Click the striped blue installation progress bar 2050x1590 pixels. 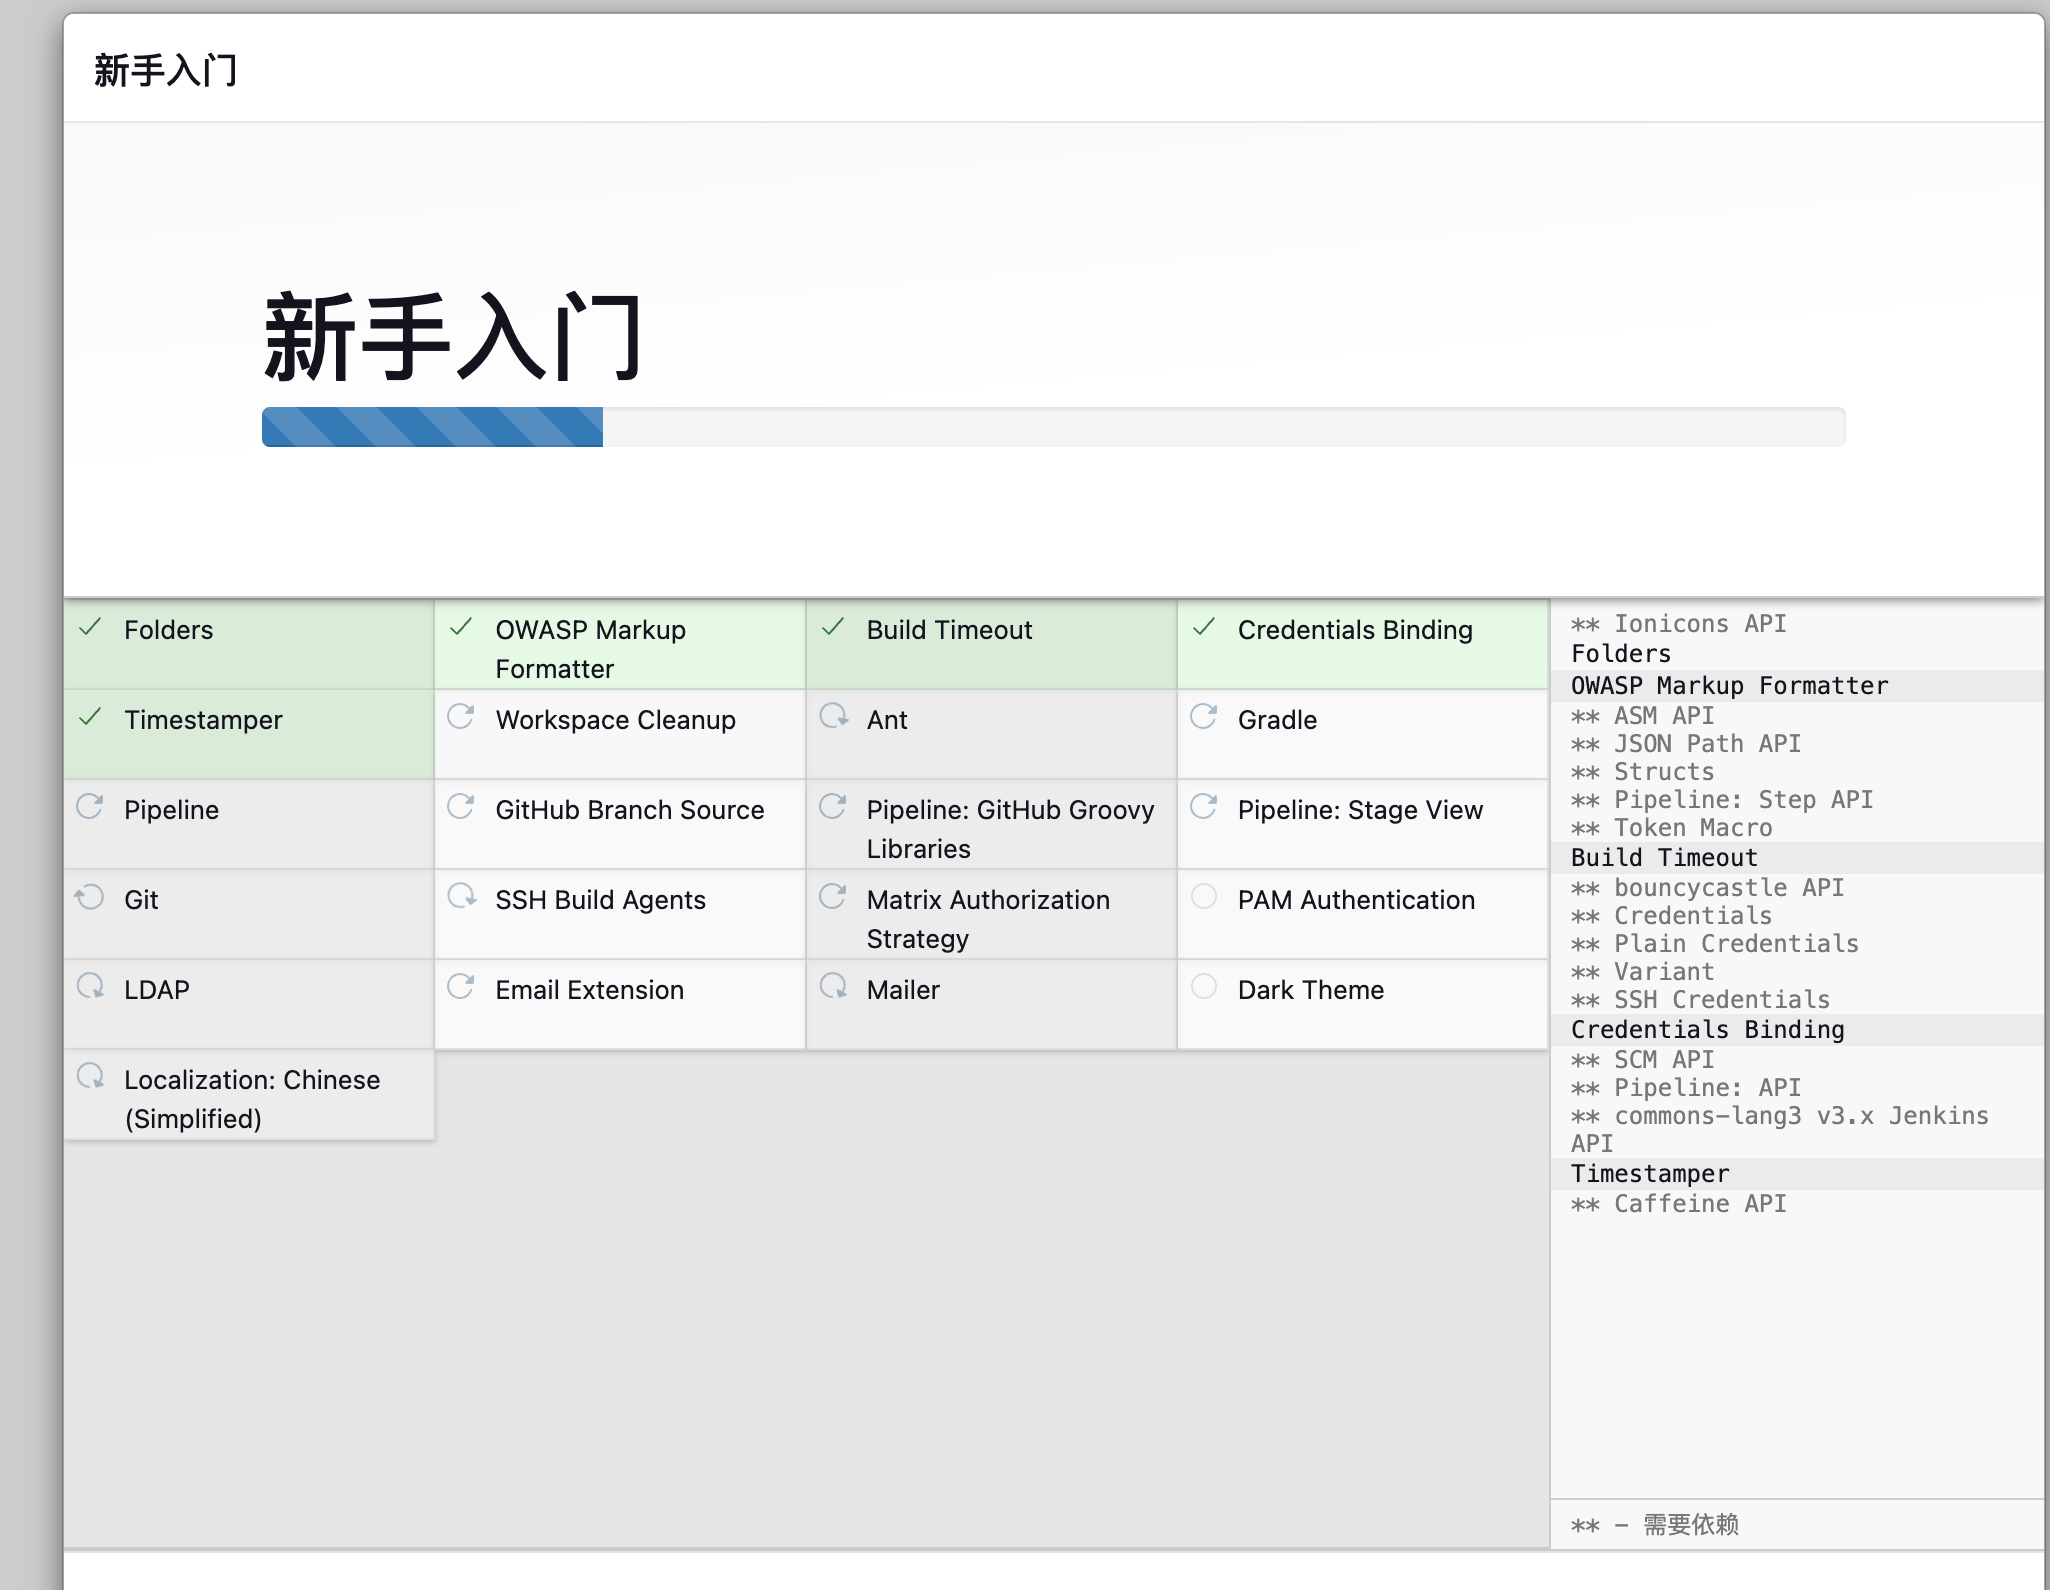click(x=433, y=427)
